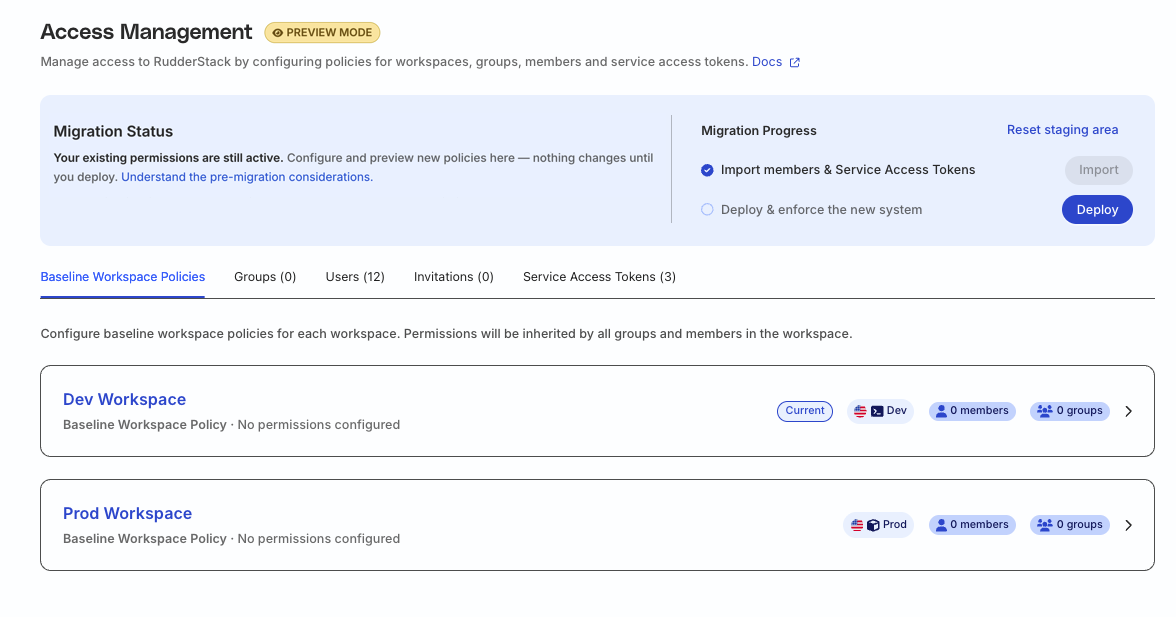Click the US flag icon in Prod badge
Image resolution: width=1176 pixels, height=617 pixels.
tap(857, 525)
